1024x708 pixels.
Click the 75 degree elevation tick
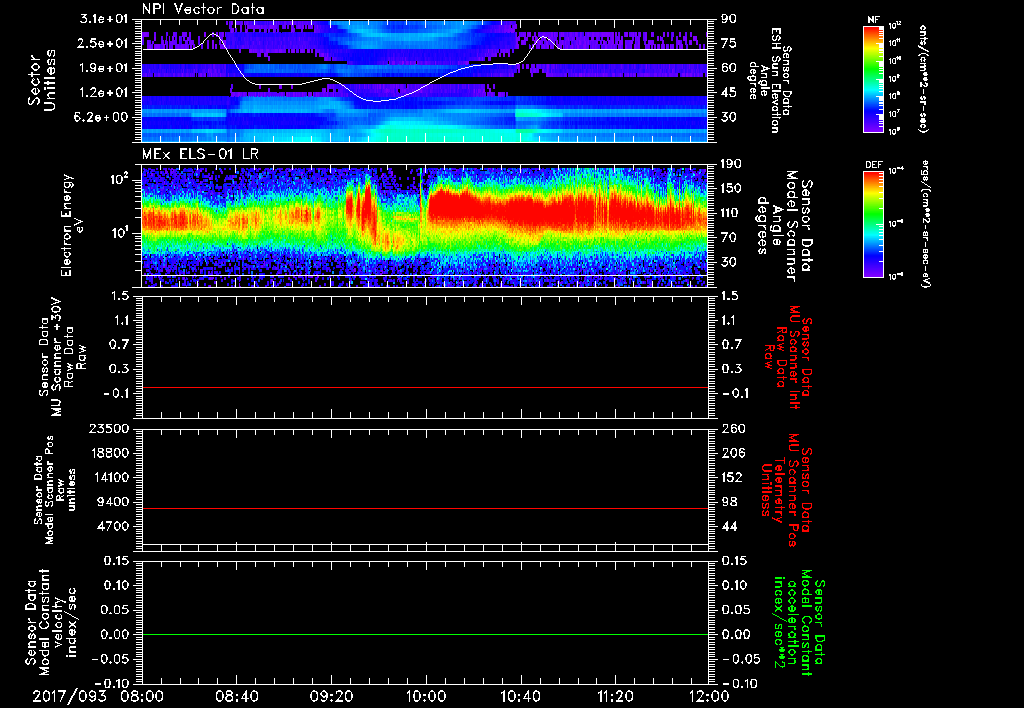(728, 43)
